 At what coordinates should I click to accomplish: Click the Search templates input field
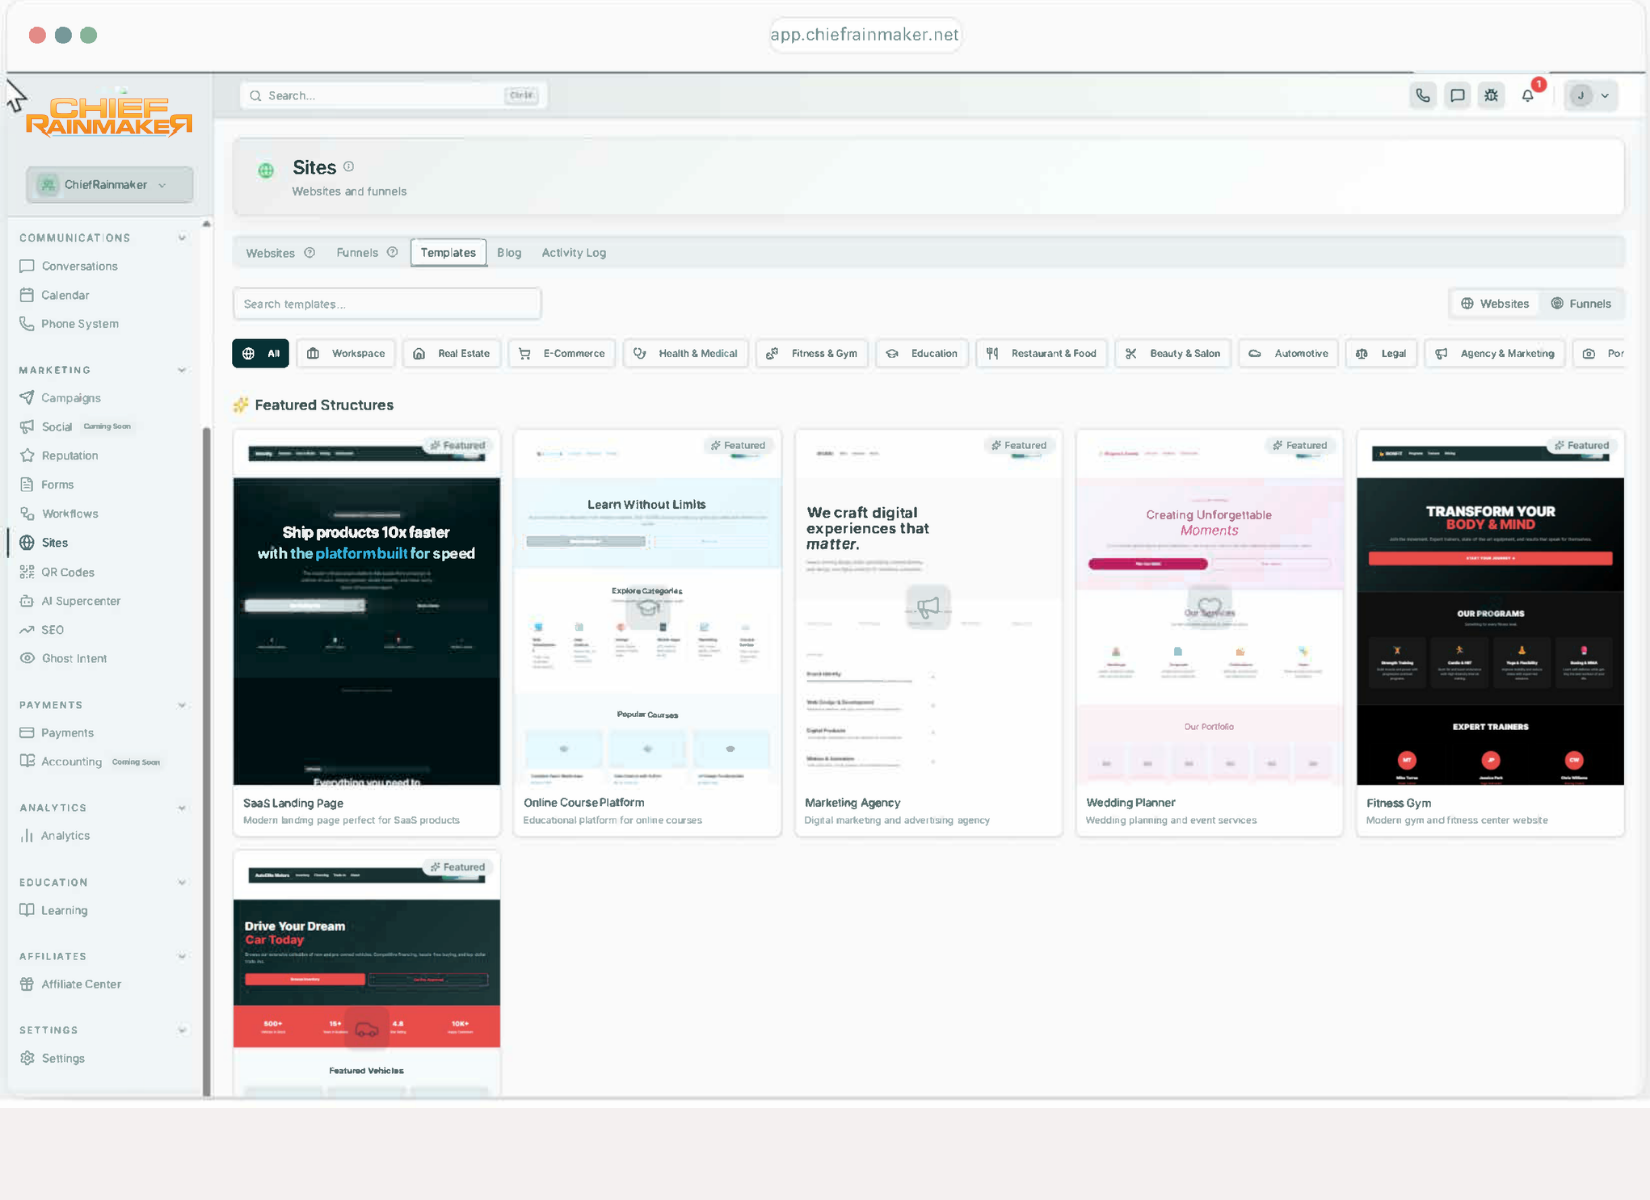click(387, 304)
